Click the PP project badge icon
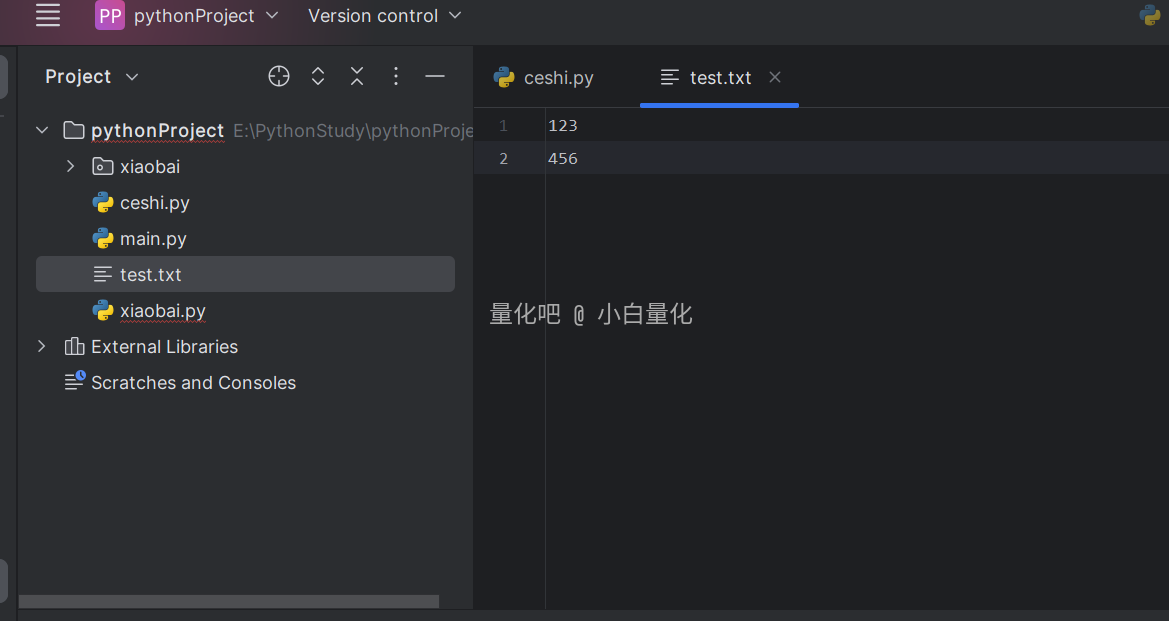 click(110, 16)
